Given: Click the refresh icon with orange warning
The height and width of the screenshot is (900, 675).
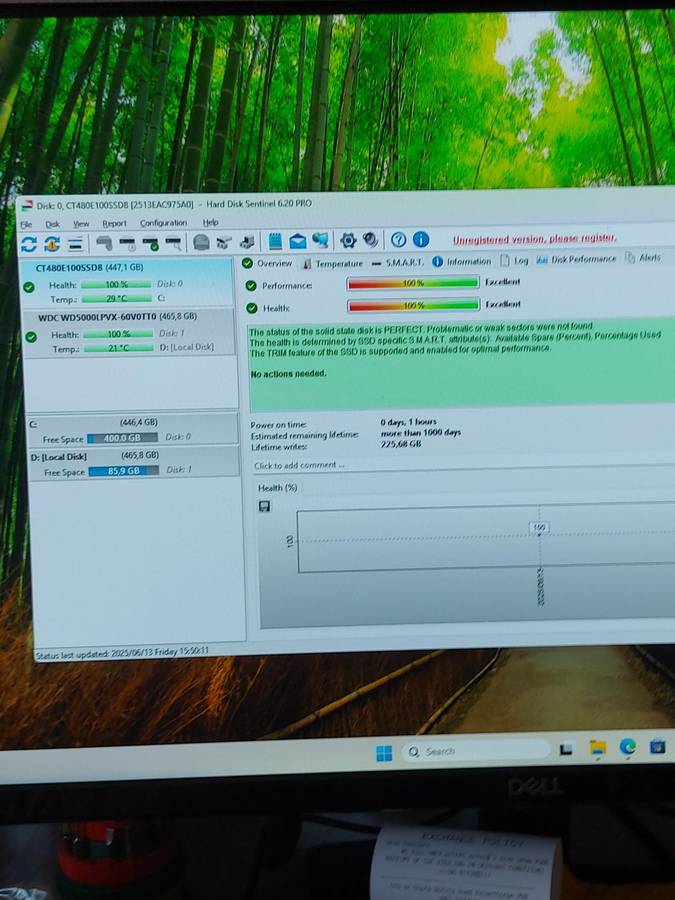Looking at the screenshot, I should [52, 244].
